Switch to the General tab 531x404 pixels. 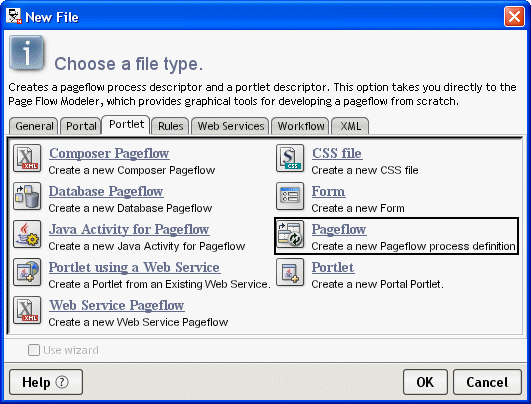click(x=34, y=126)
